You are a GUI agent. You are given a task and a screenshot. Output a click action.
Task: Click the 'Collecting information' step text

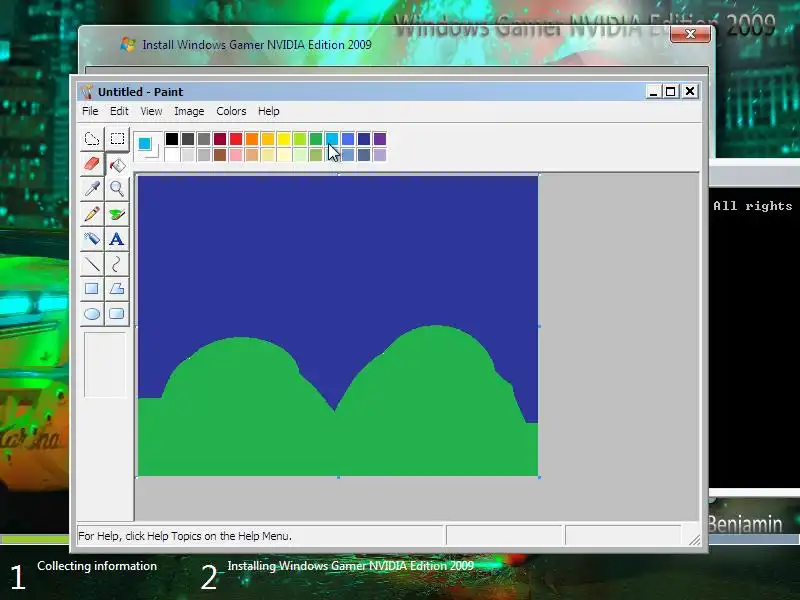97,566
